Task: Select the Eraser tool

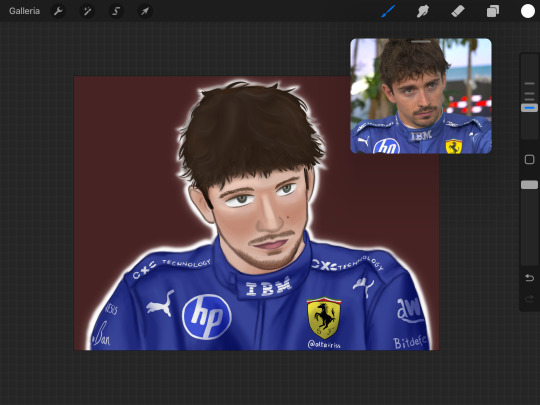Action: point(458,11)
